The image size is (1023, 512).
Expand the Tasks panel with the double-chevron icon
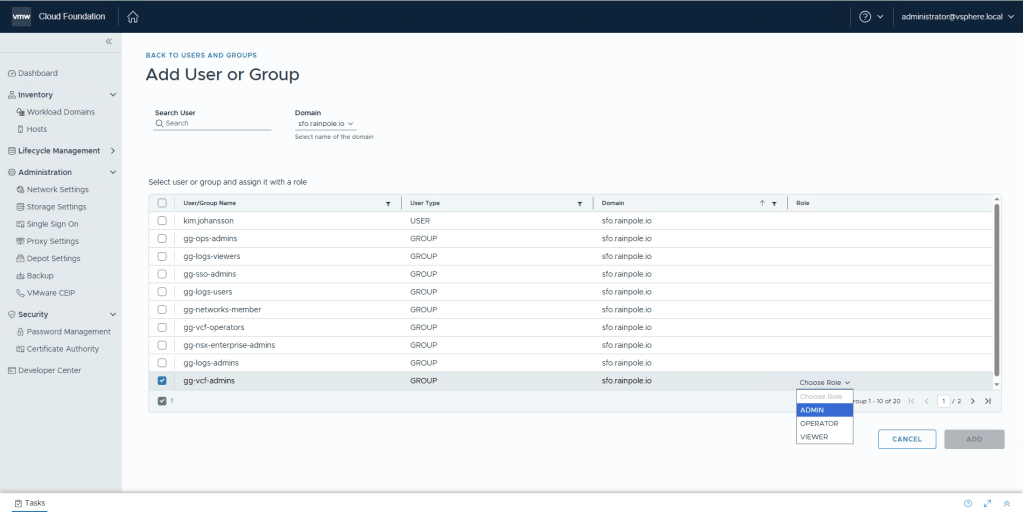click(1006, 503)
